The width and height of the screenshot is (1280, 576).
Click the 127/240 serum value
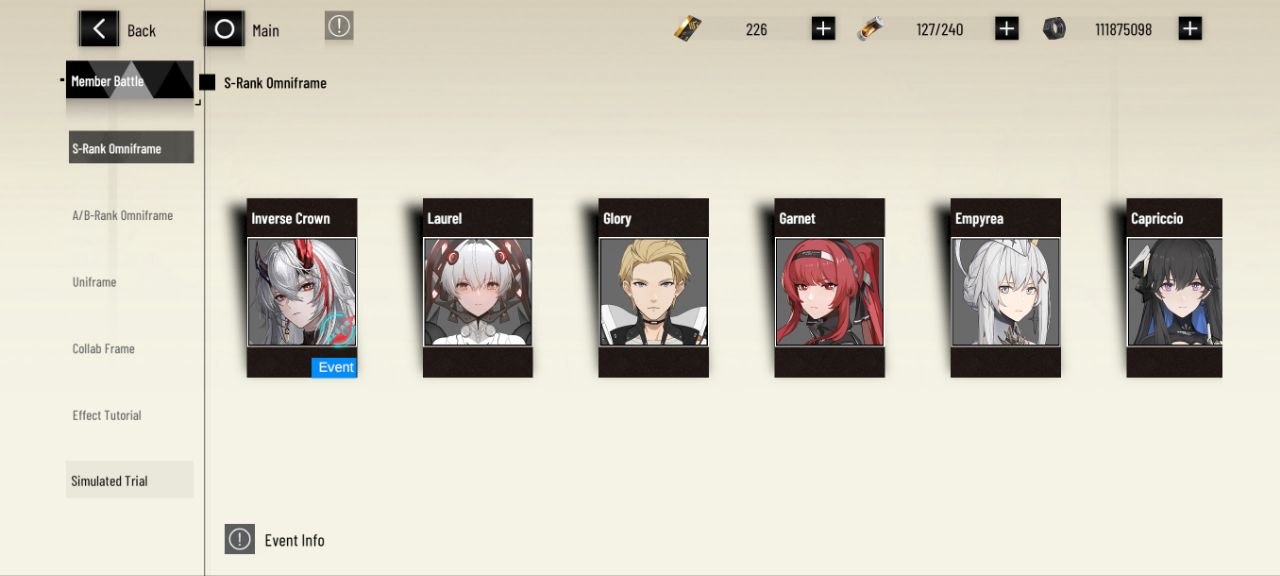(940, 30)
